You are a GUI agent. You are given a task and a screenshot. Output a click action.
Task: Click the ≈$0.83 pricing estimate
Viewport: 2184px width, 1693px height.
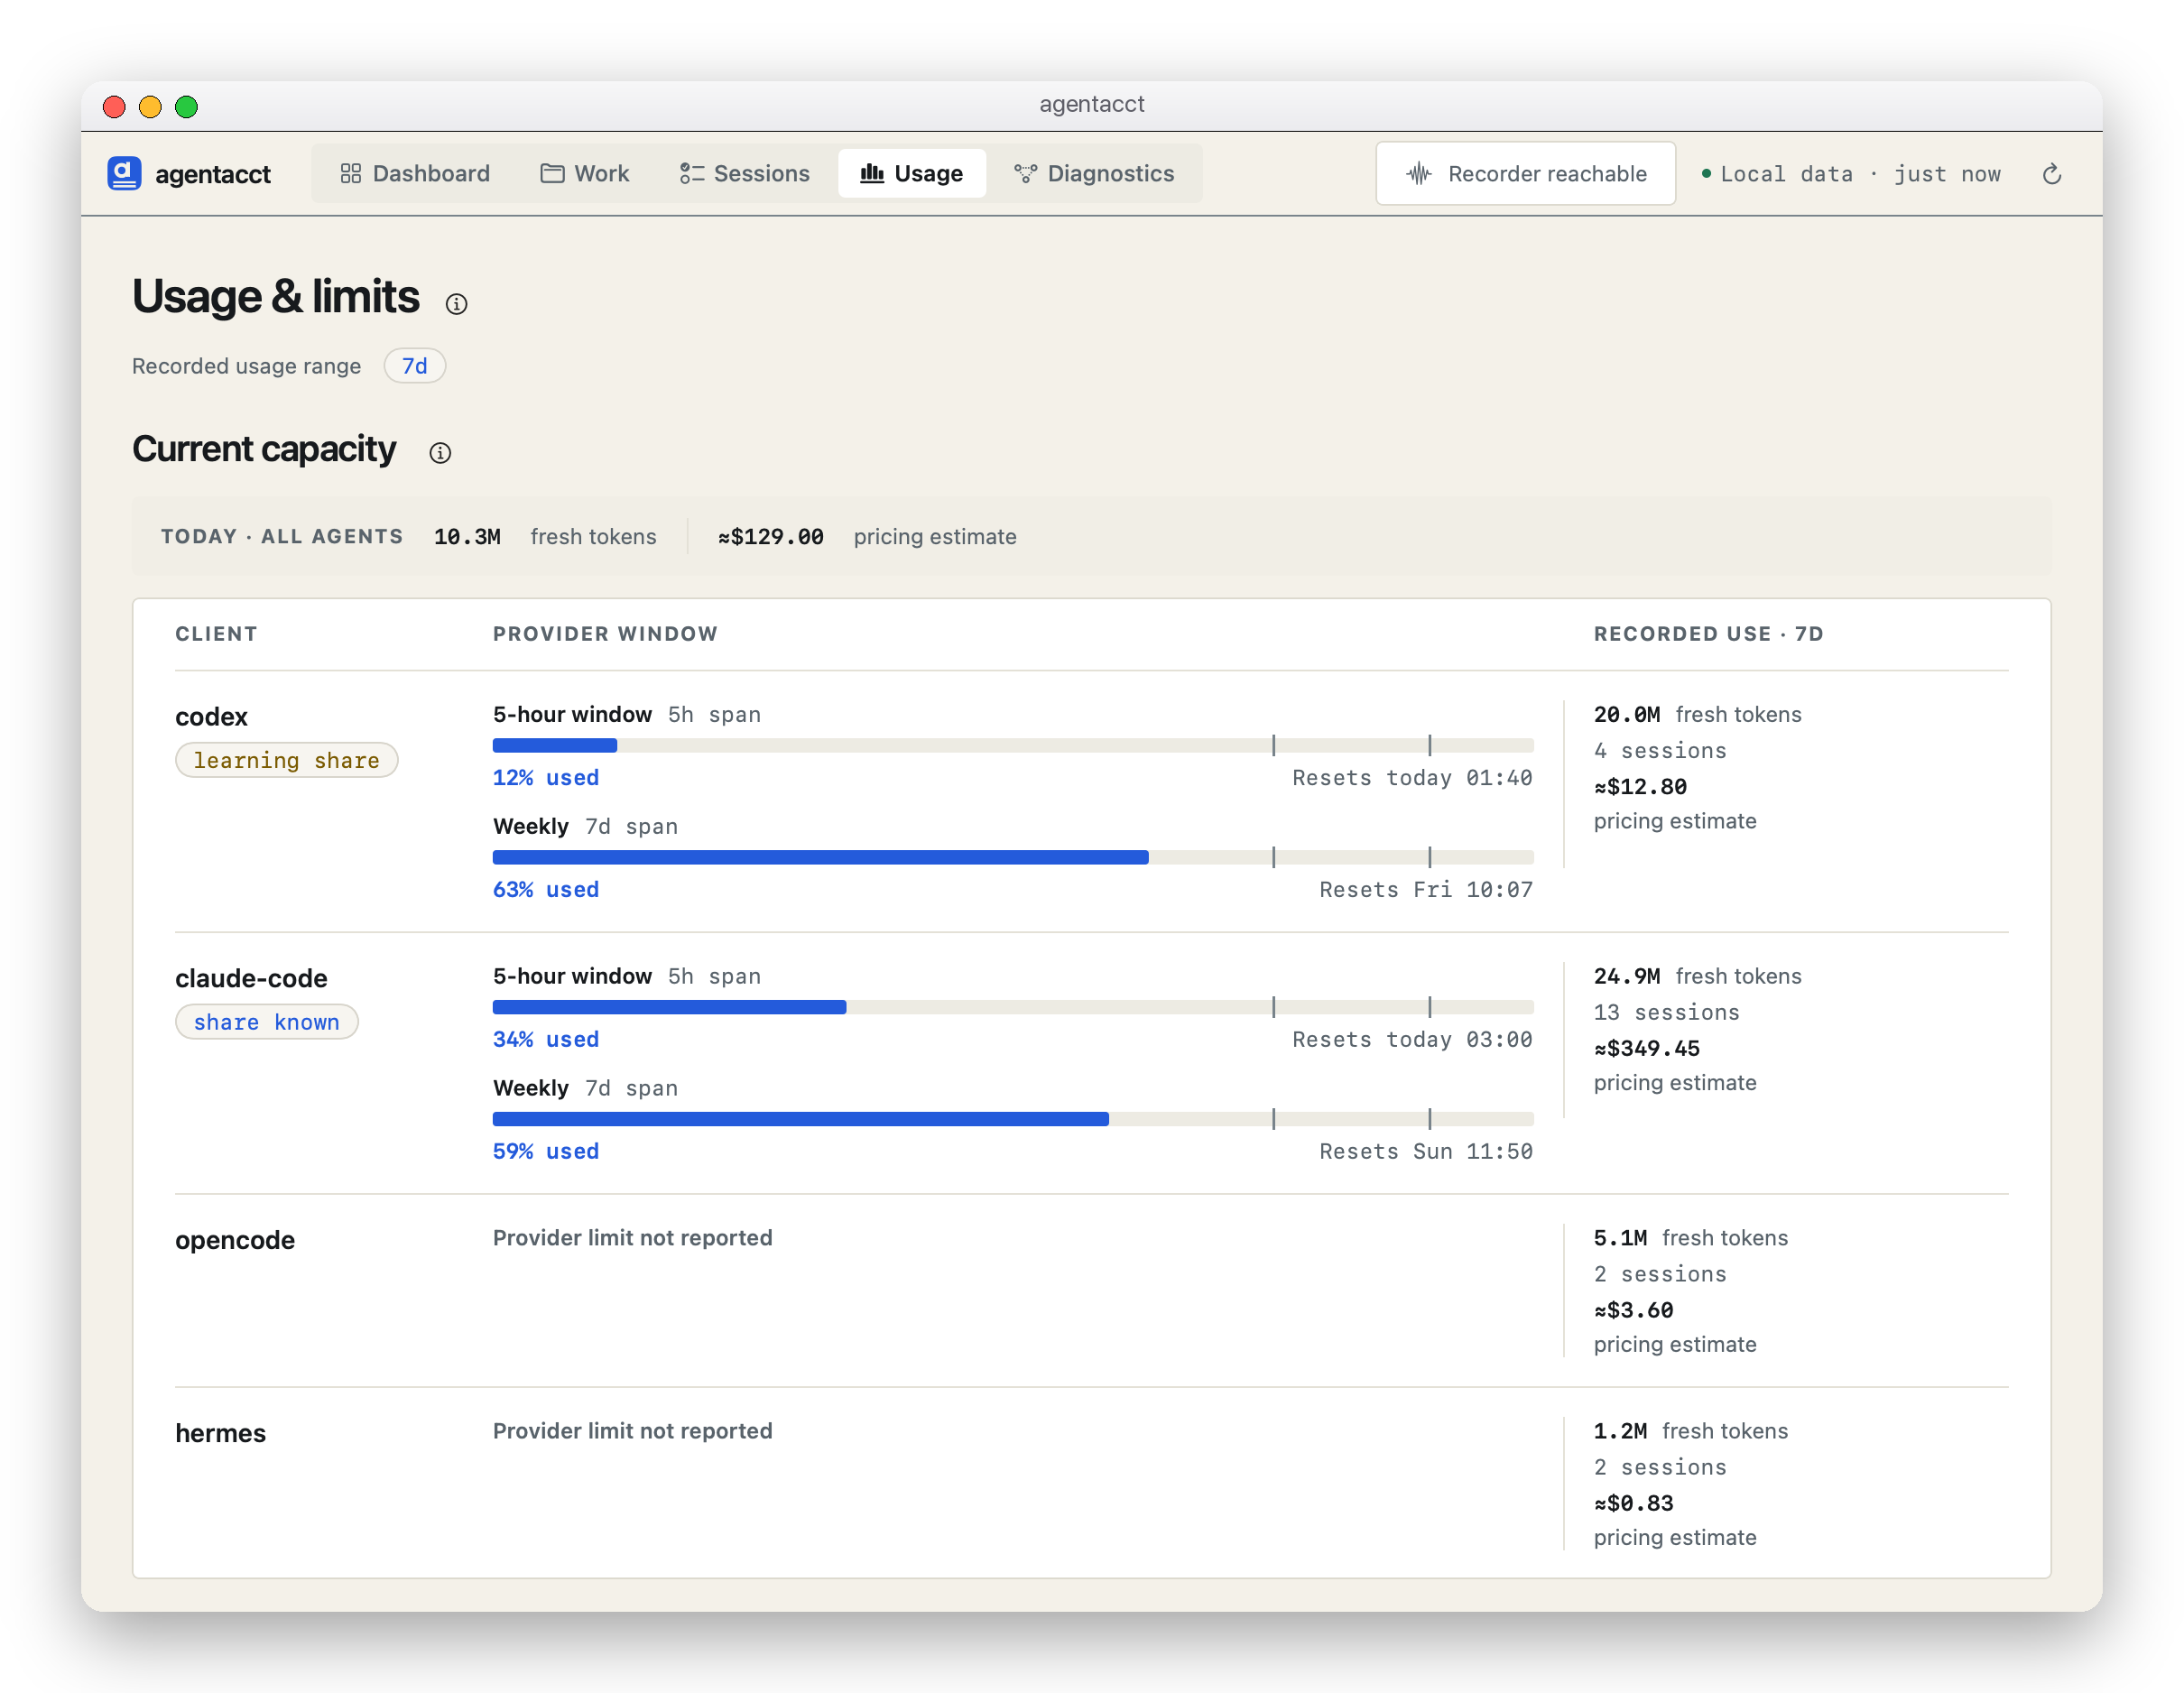(1633, 1503)
